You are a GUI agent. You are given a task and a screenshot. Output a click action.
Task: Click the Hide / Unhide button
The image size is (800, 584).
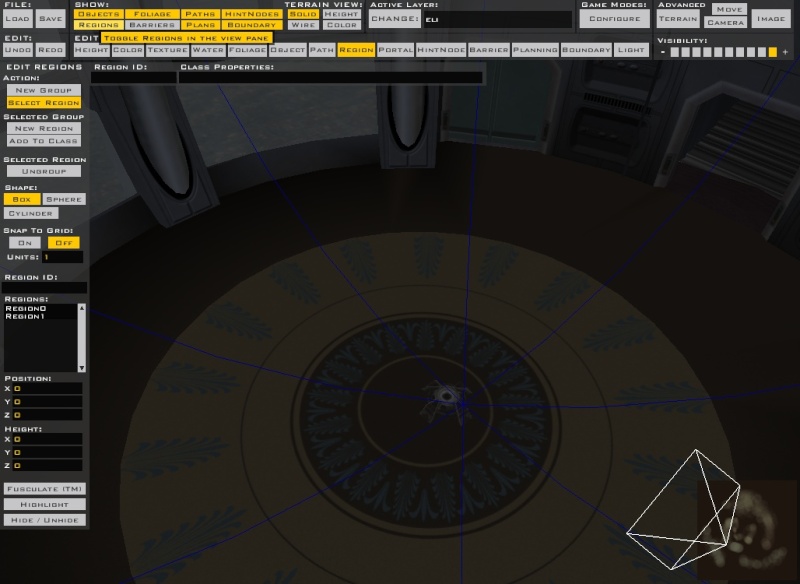45,520
